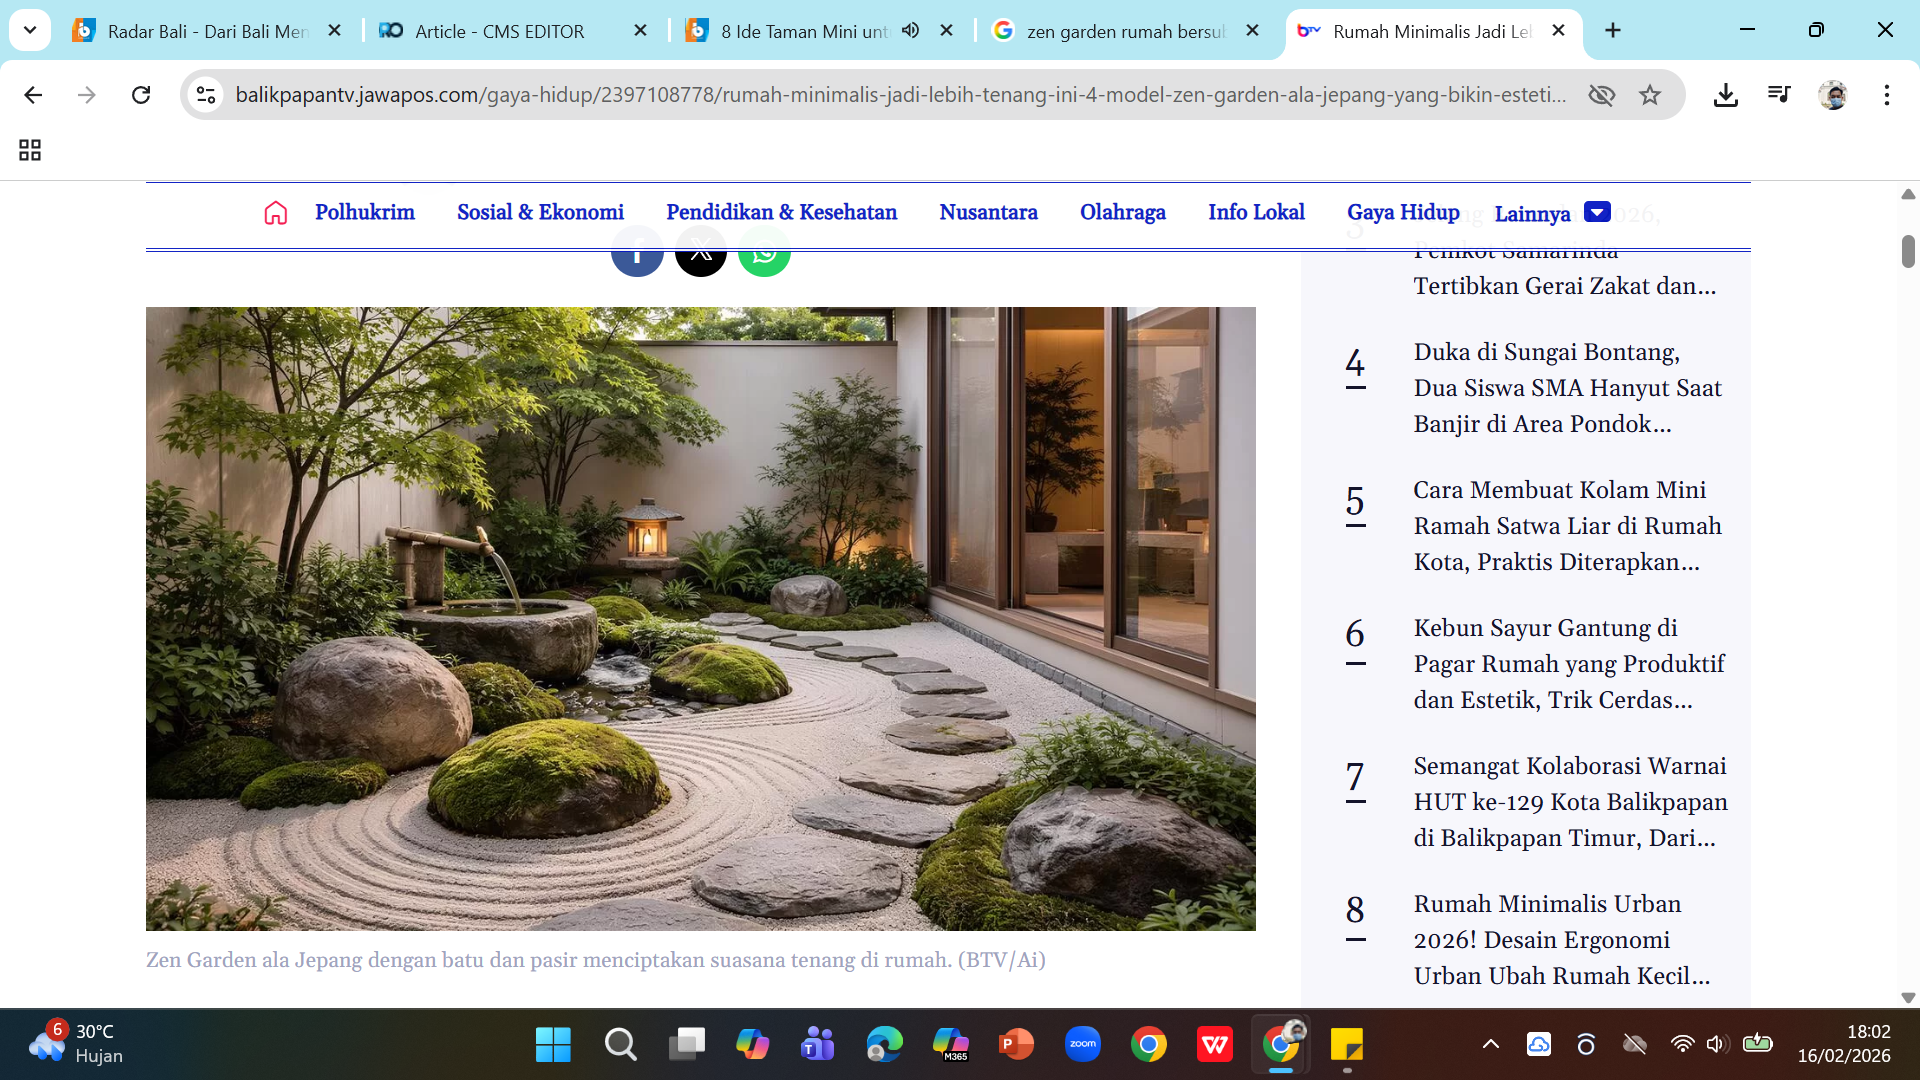Image resolution: width=1920 pixels, height=1080 pixels.
Task: Share the article to Facebook
Action: click(x=637, y=252)
